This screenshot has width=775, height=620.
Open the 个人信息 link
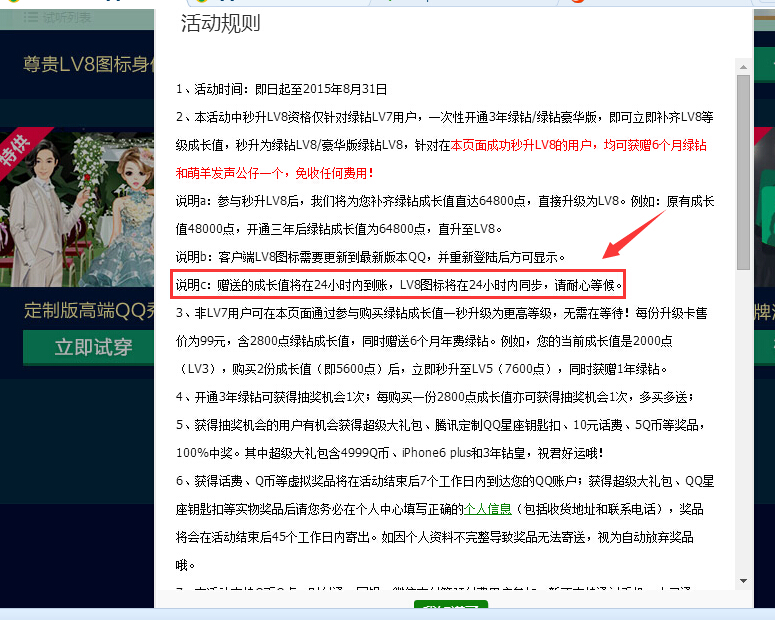487,509
